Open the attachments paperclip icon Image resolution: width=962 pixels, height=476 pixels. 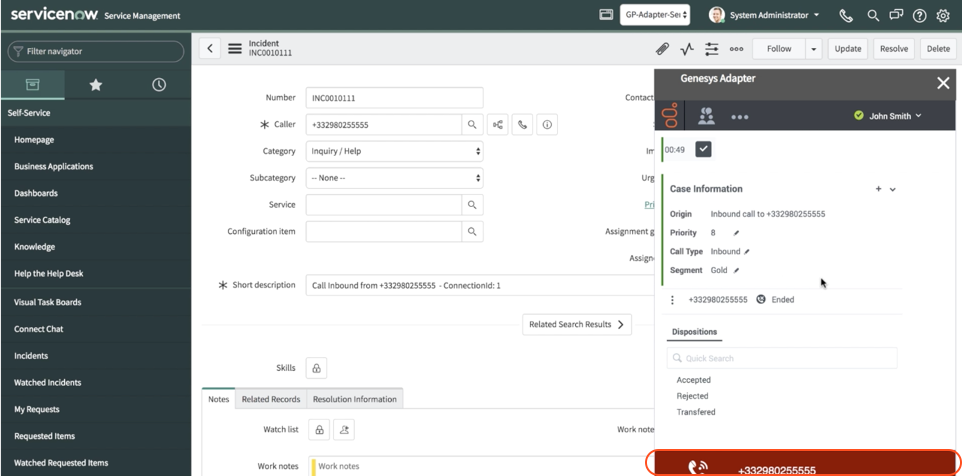coord(662,48)
